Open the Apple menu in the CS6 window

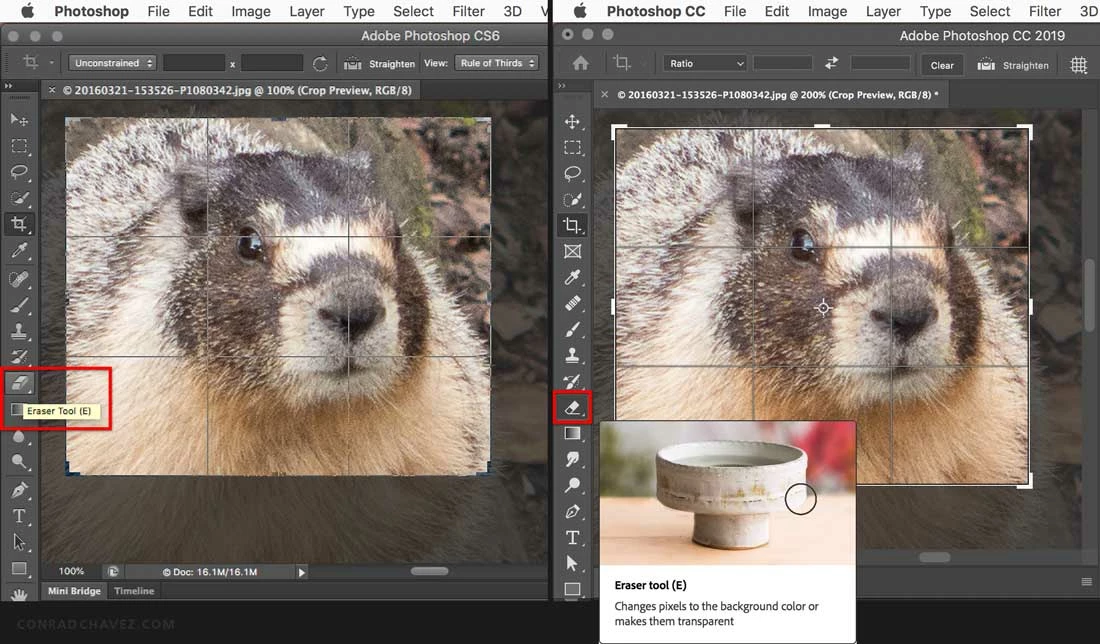[x=28, y=11]
